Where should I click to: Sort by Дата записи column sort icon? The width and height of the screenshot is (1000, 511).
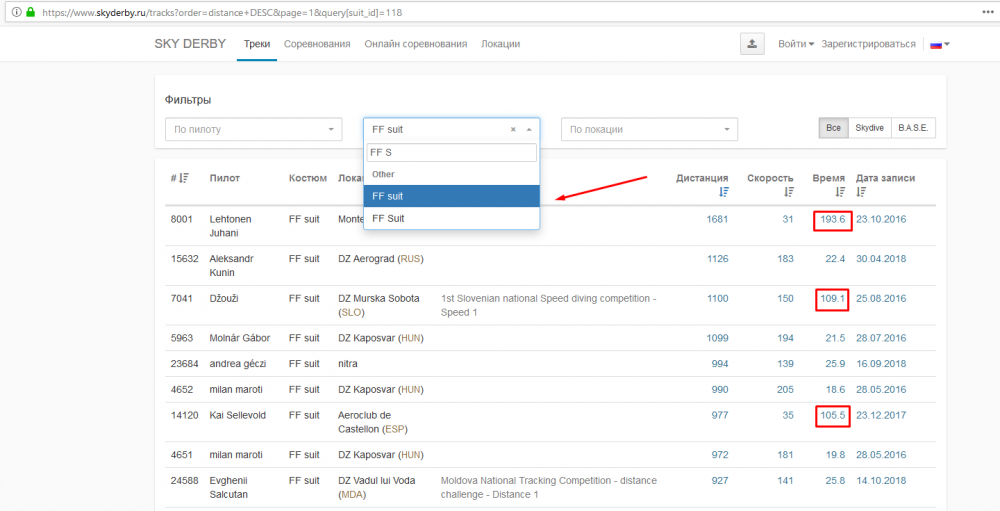click(x=861, y=191)
